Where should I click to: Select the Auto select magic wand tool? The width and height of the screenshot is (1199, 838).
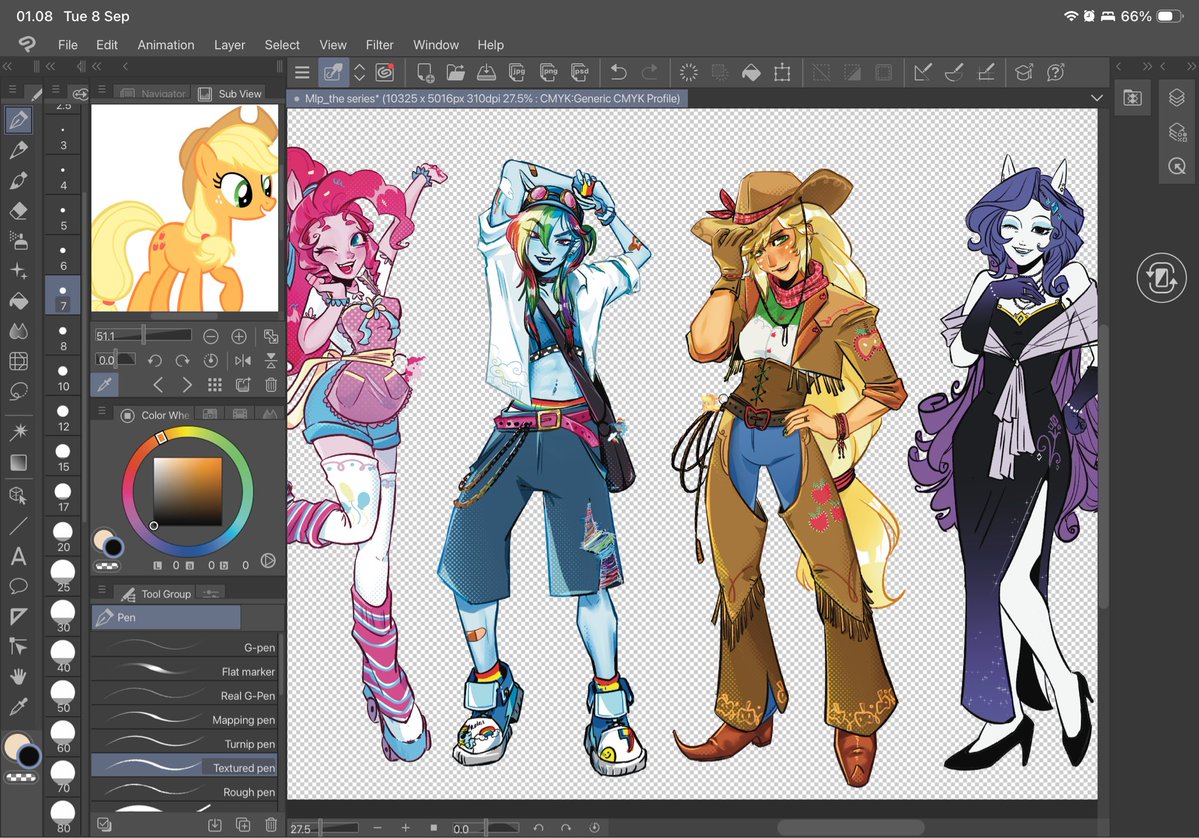click(18, 431)
